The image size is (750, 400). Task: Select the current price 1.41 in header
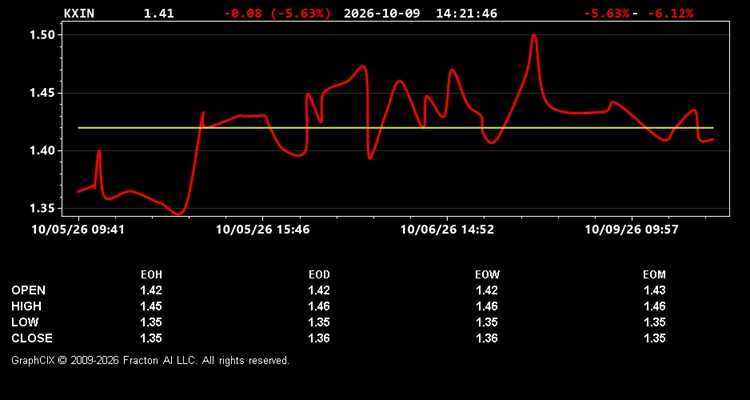point(159,13)
